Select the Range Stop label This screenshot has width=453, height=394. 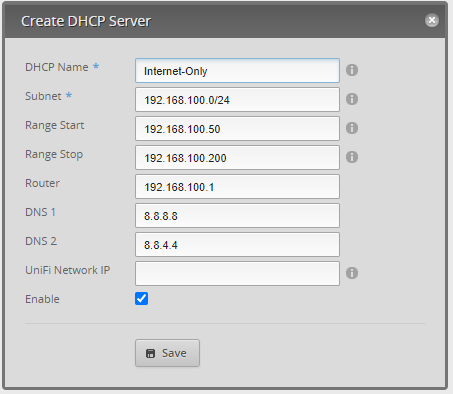point(54,155)
